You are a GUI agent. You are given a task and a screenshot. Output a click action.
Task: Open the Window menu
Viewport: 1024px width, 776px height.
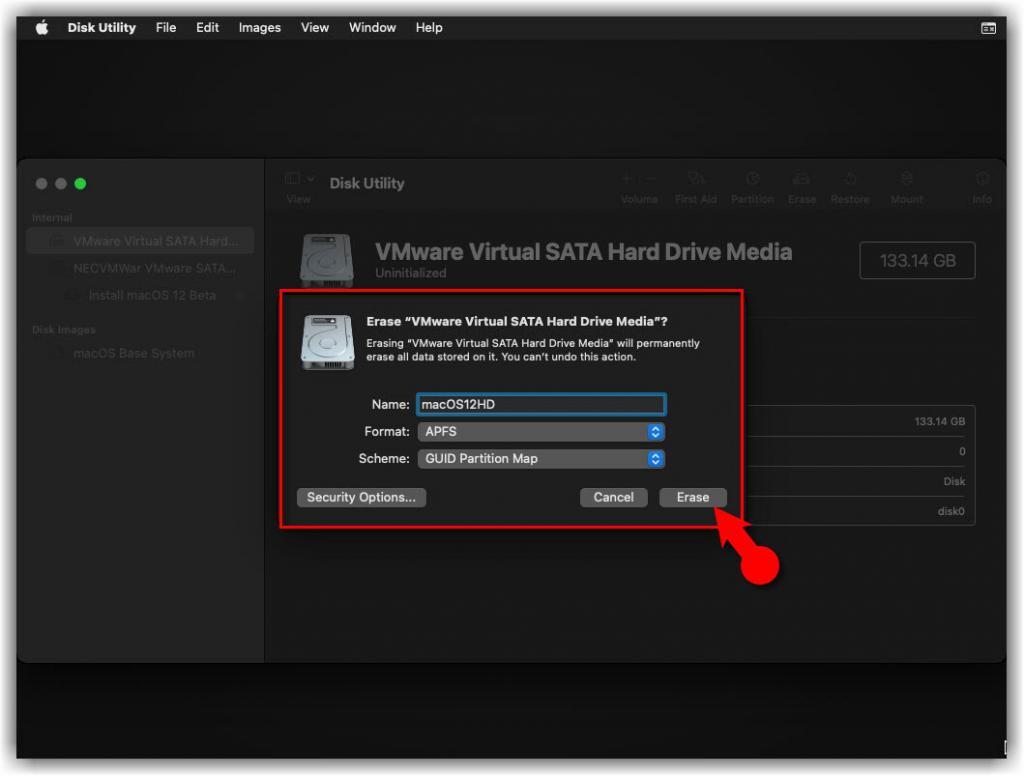[x=372, y=27]
